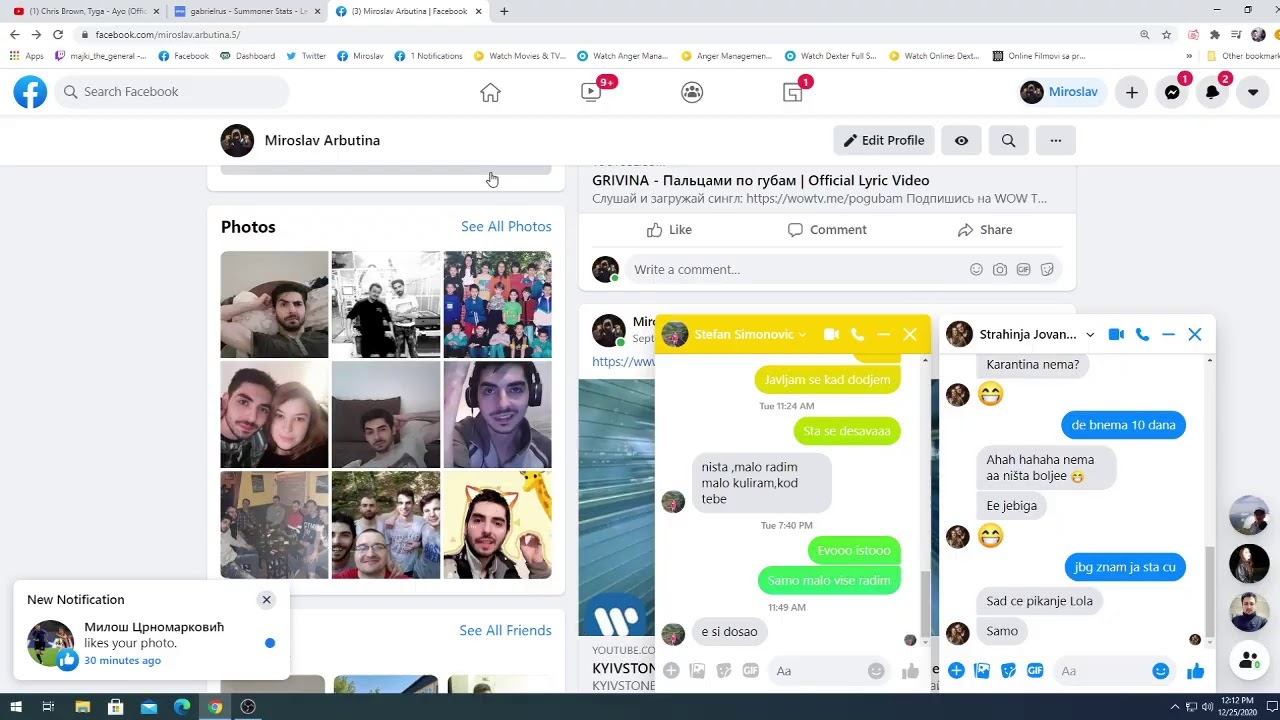The width and height of the screenshot is (1280, 720).
Task: Open the Facebook Watch video icon
Action: [591, 92]
